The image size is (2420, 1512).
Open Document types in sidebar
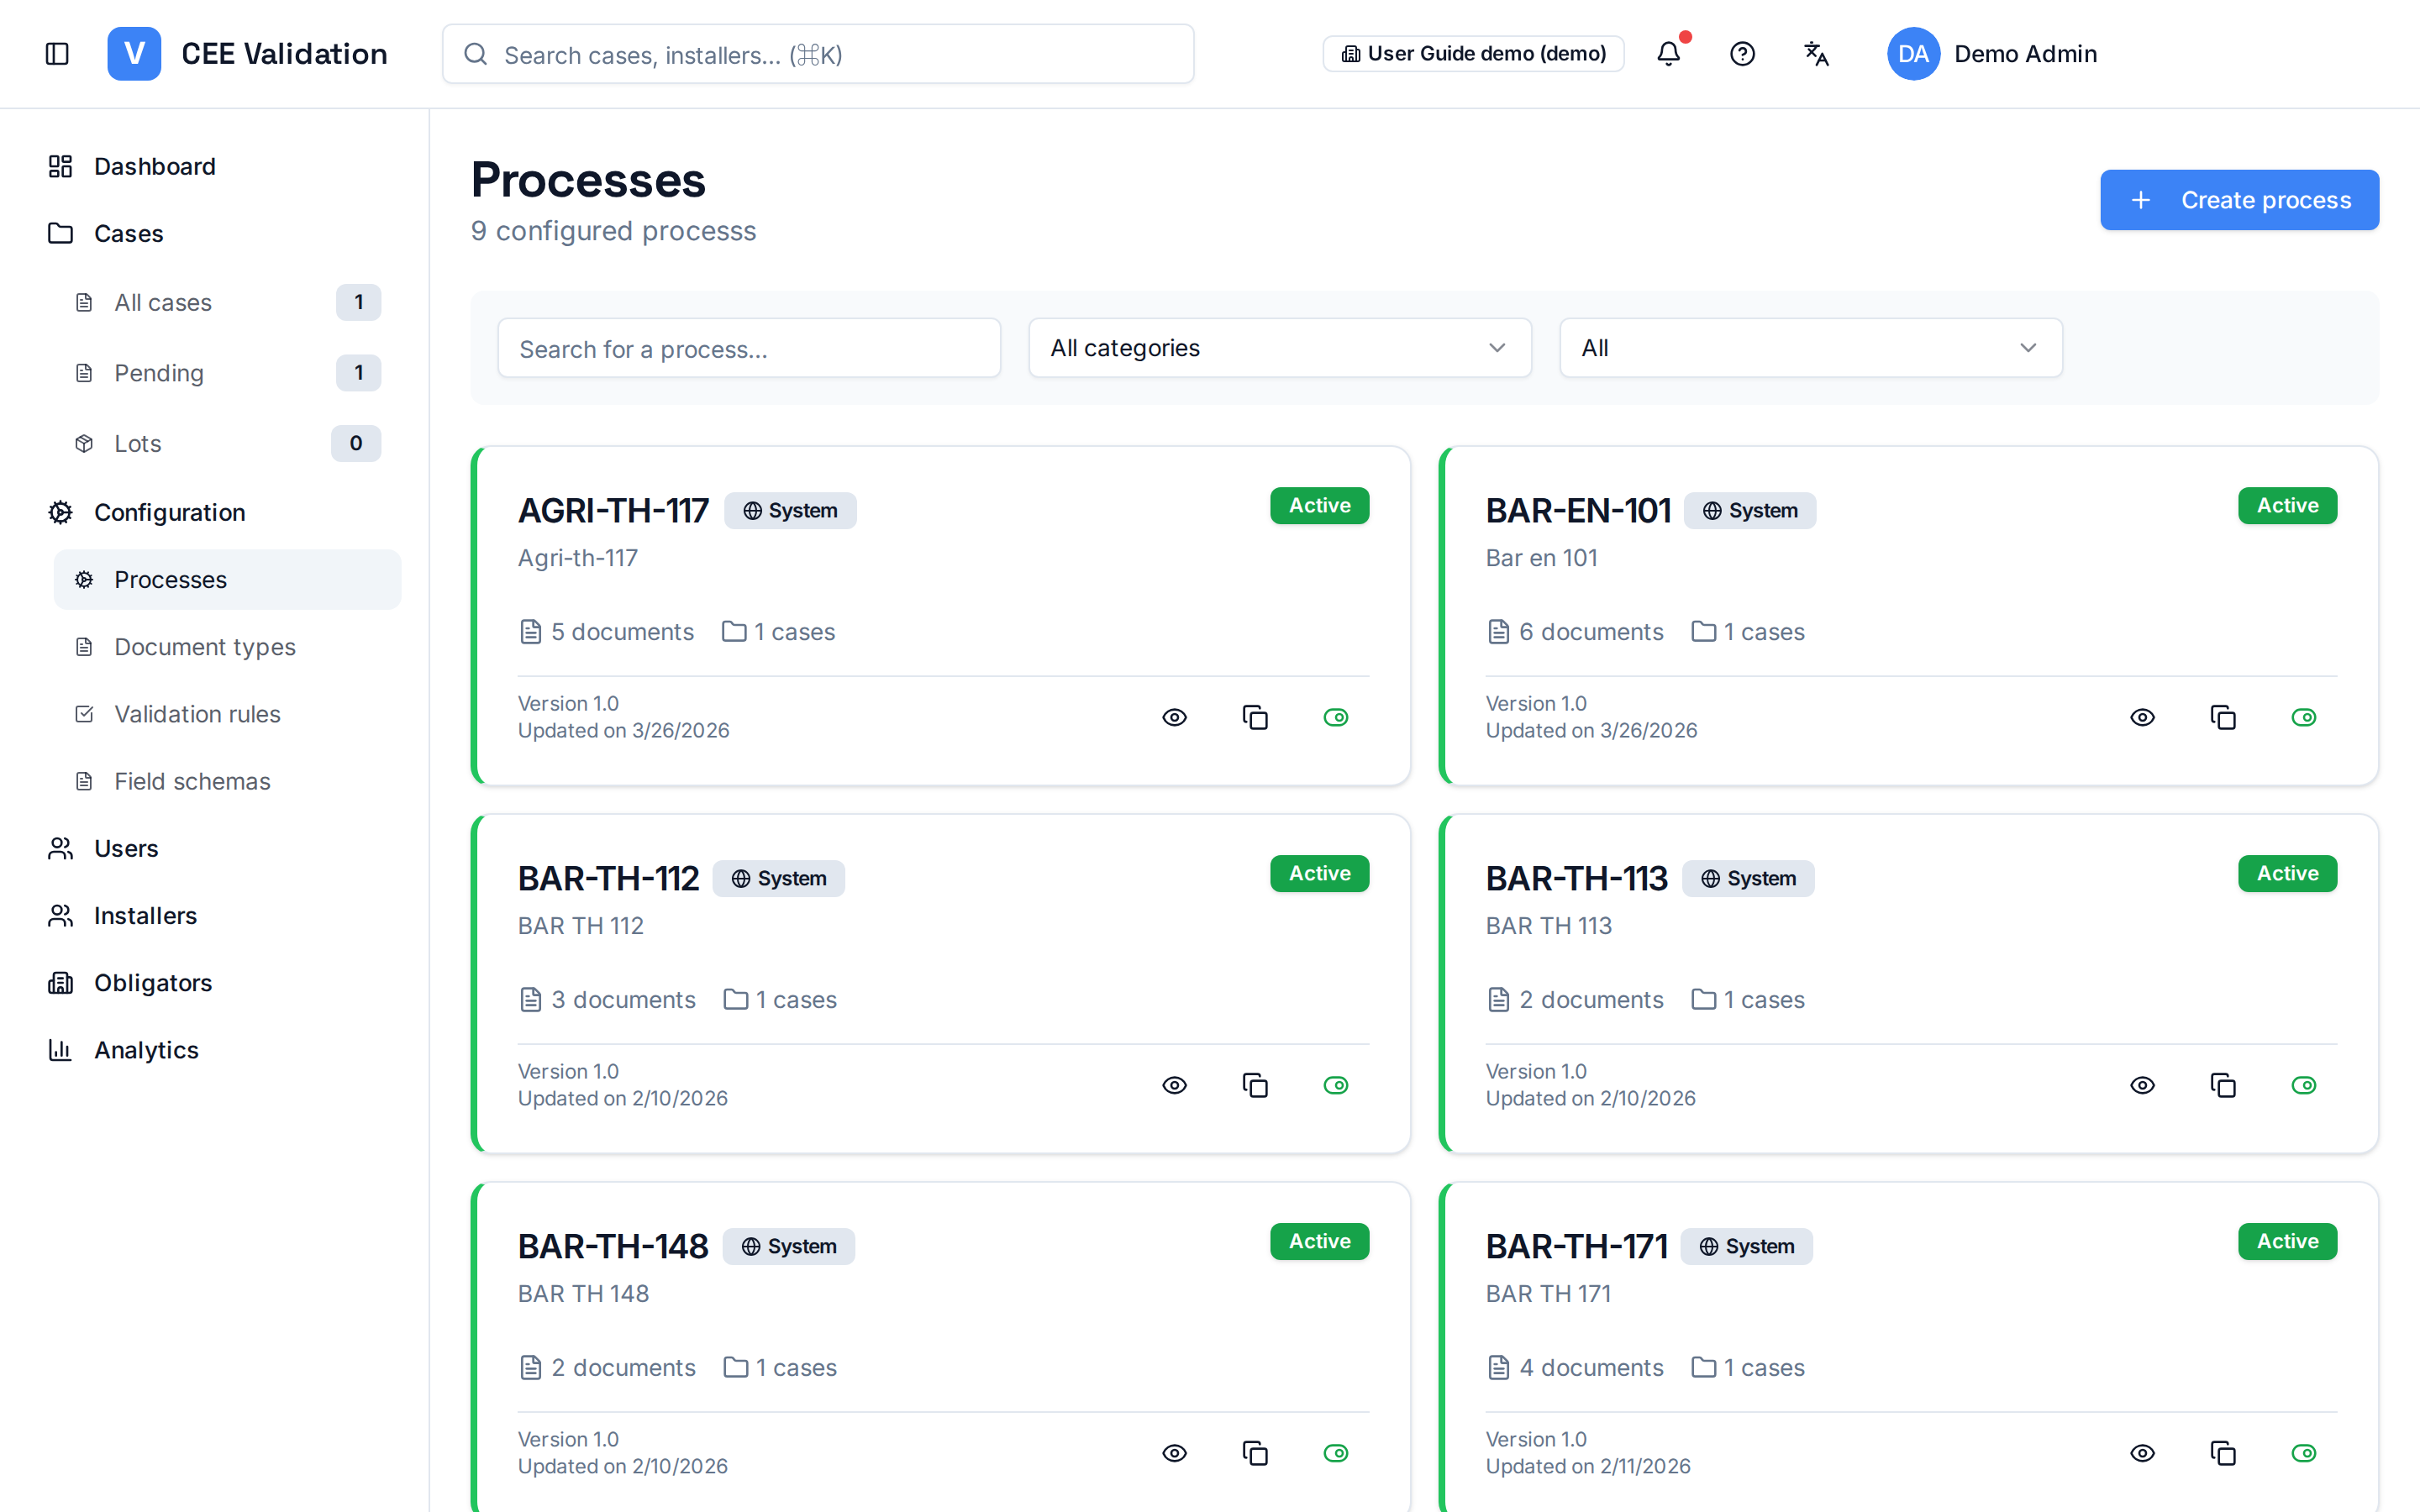pyautogui.click(x=227, y=647)
